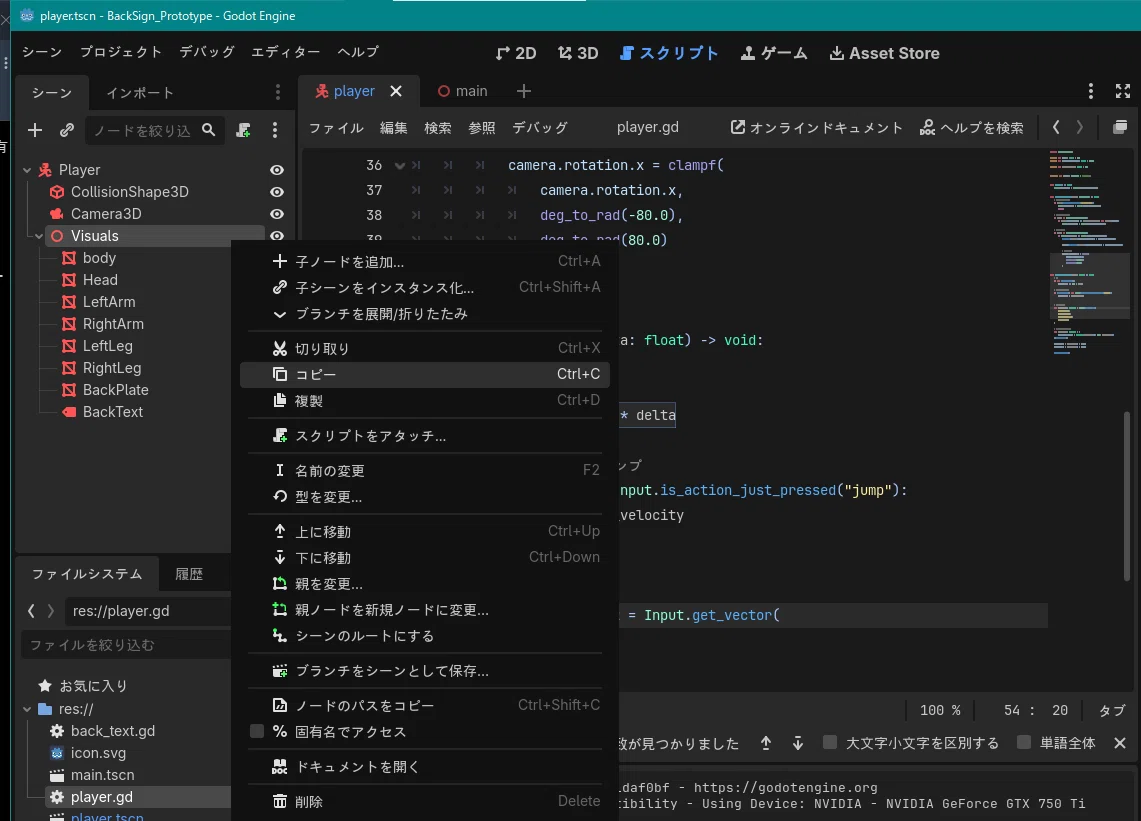Select the Head mesh node
The width and height of the screenshot is (1141, 821).
point(100,280)
